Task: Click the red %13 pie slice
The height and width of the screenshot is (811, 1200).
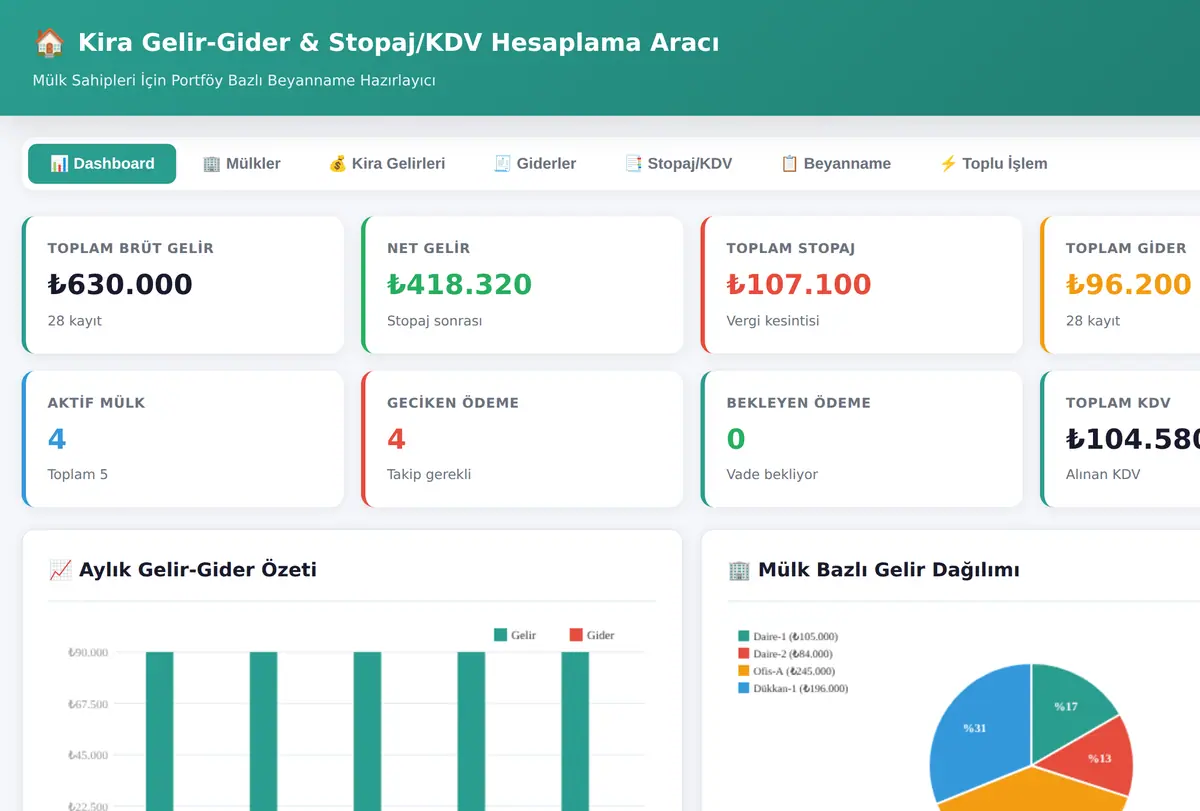Action: [1098, 757]
